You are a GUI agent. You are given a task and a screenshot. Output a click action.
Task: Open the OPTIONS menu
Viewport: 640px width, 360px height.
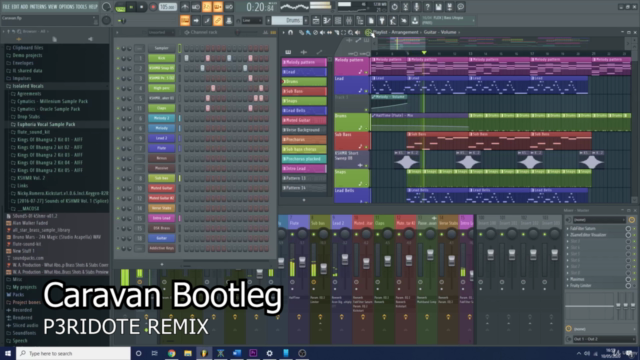pos(67,7)
